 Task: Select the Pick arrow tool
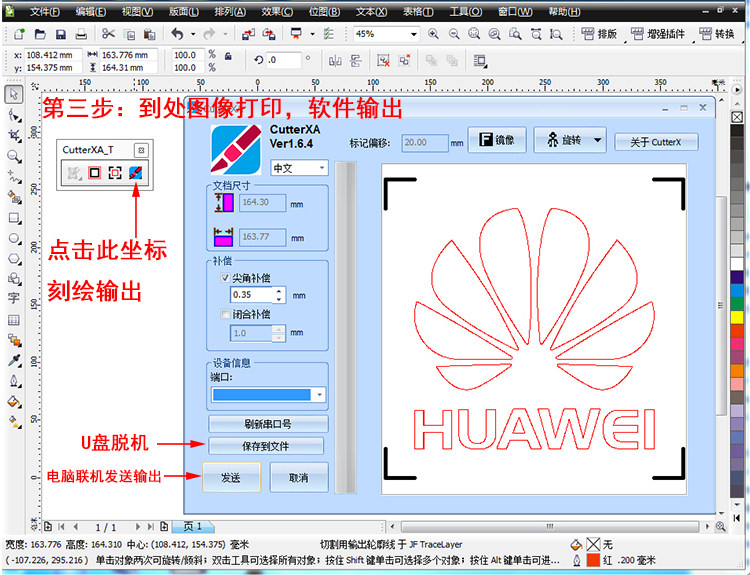[13, 94]
